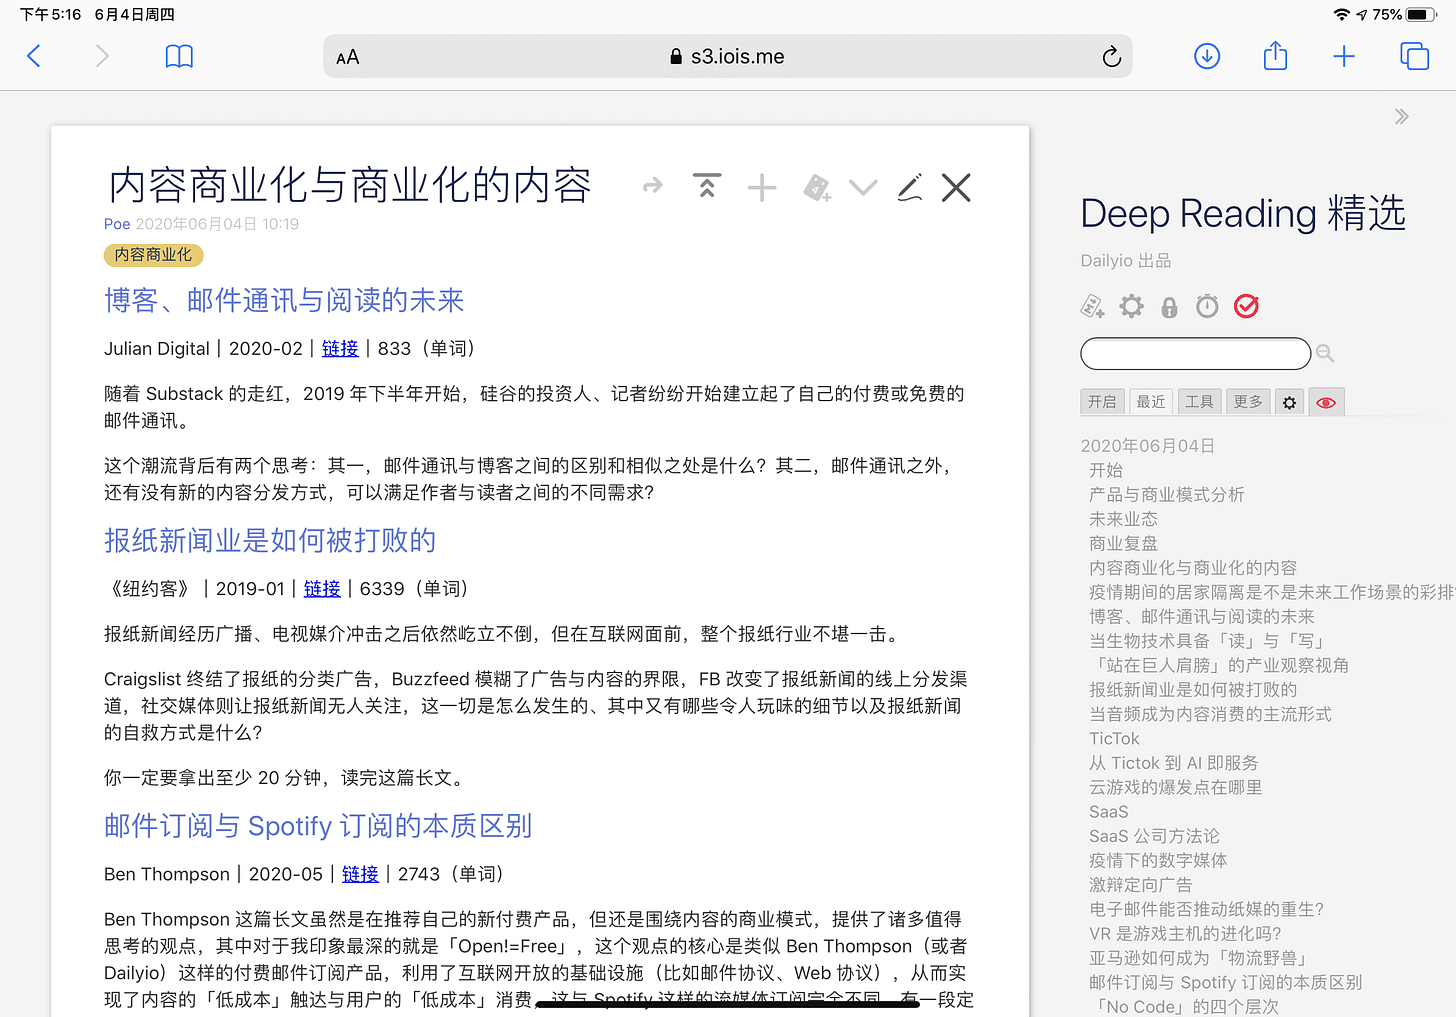The height and width of the screenshot is (1017, 1456).
Task: Switch to the 开启 sidebar tab
Action: (x=1102, y=402)
